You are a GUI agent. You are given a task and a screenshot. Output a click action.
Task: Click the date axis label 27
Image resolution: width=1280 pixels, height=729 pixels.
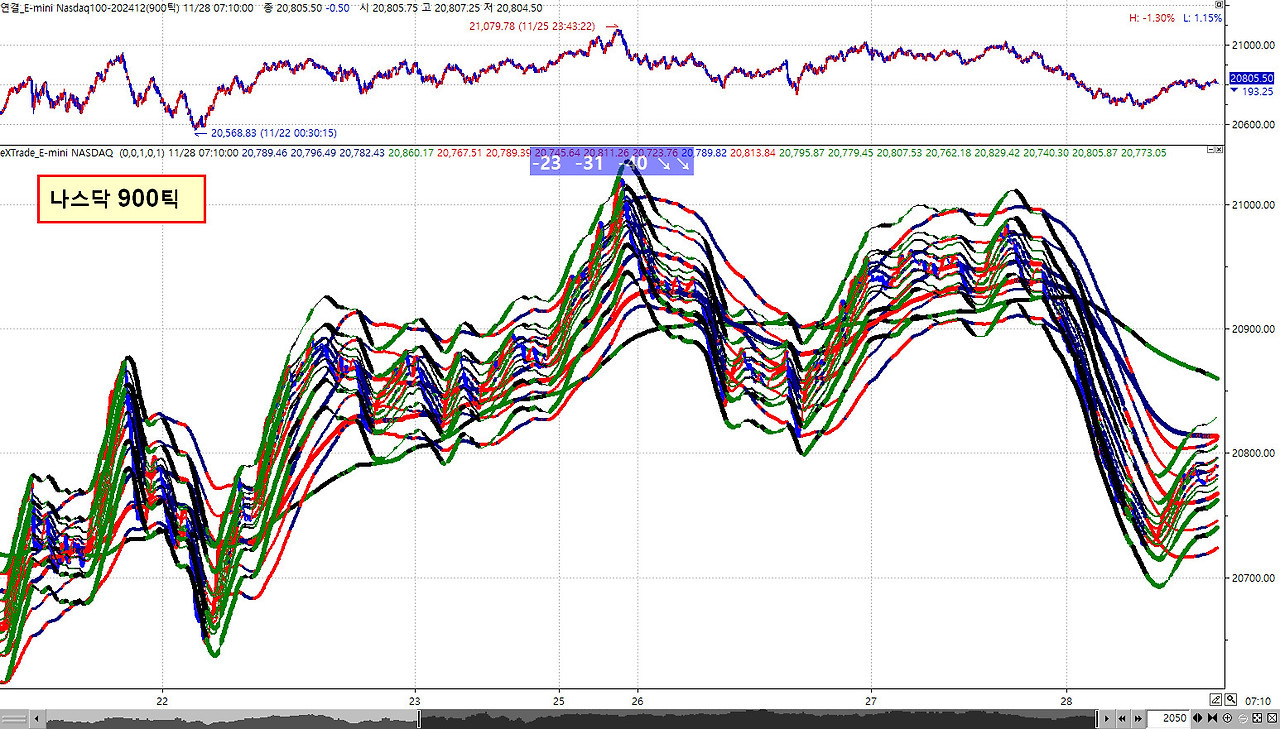871,701
